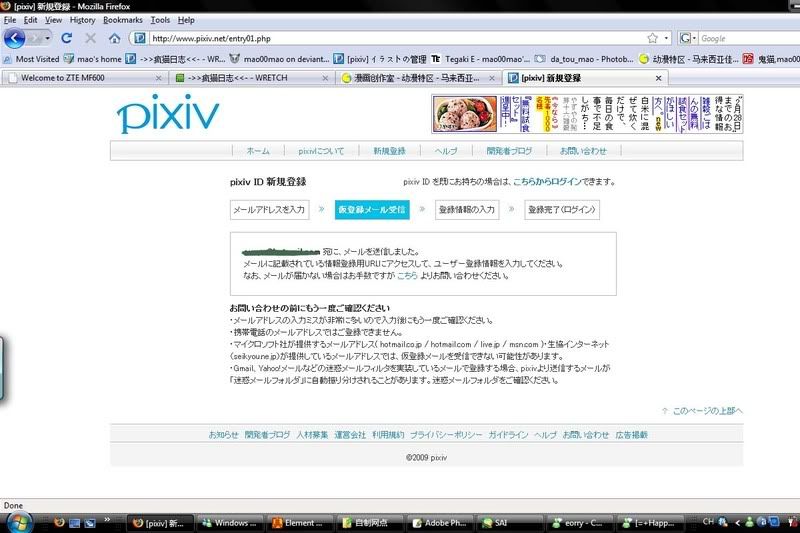
Task: Open the 人材募集 footer link
Action: (x=312, y=435)
